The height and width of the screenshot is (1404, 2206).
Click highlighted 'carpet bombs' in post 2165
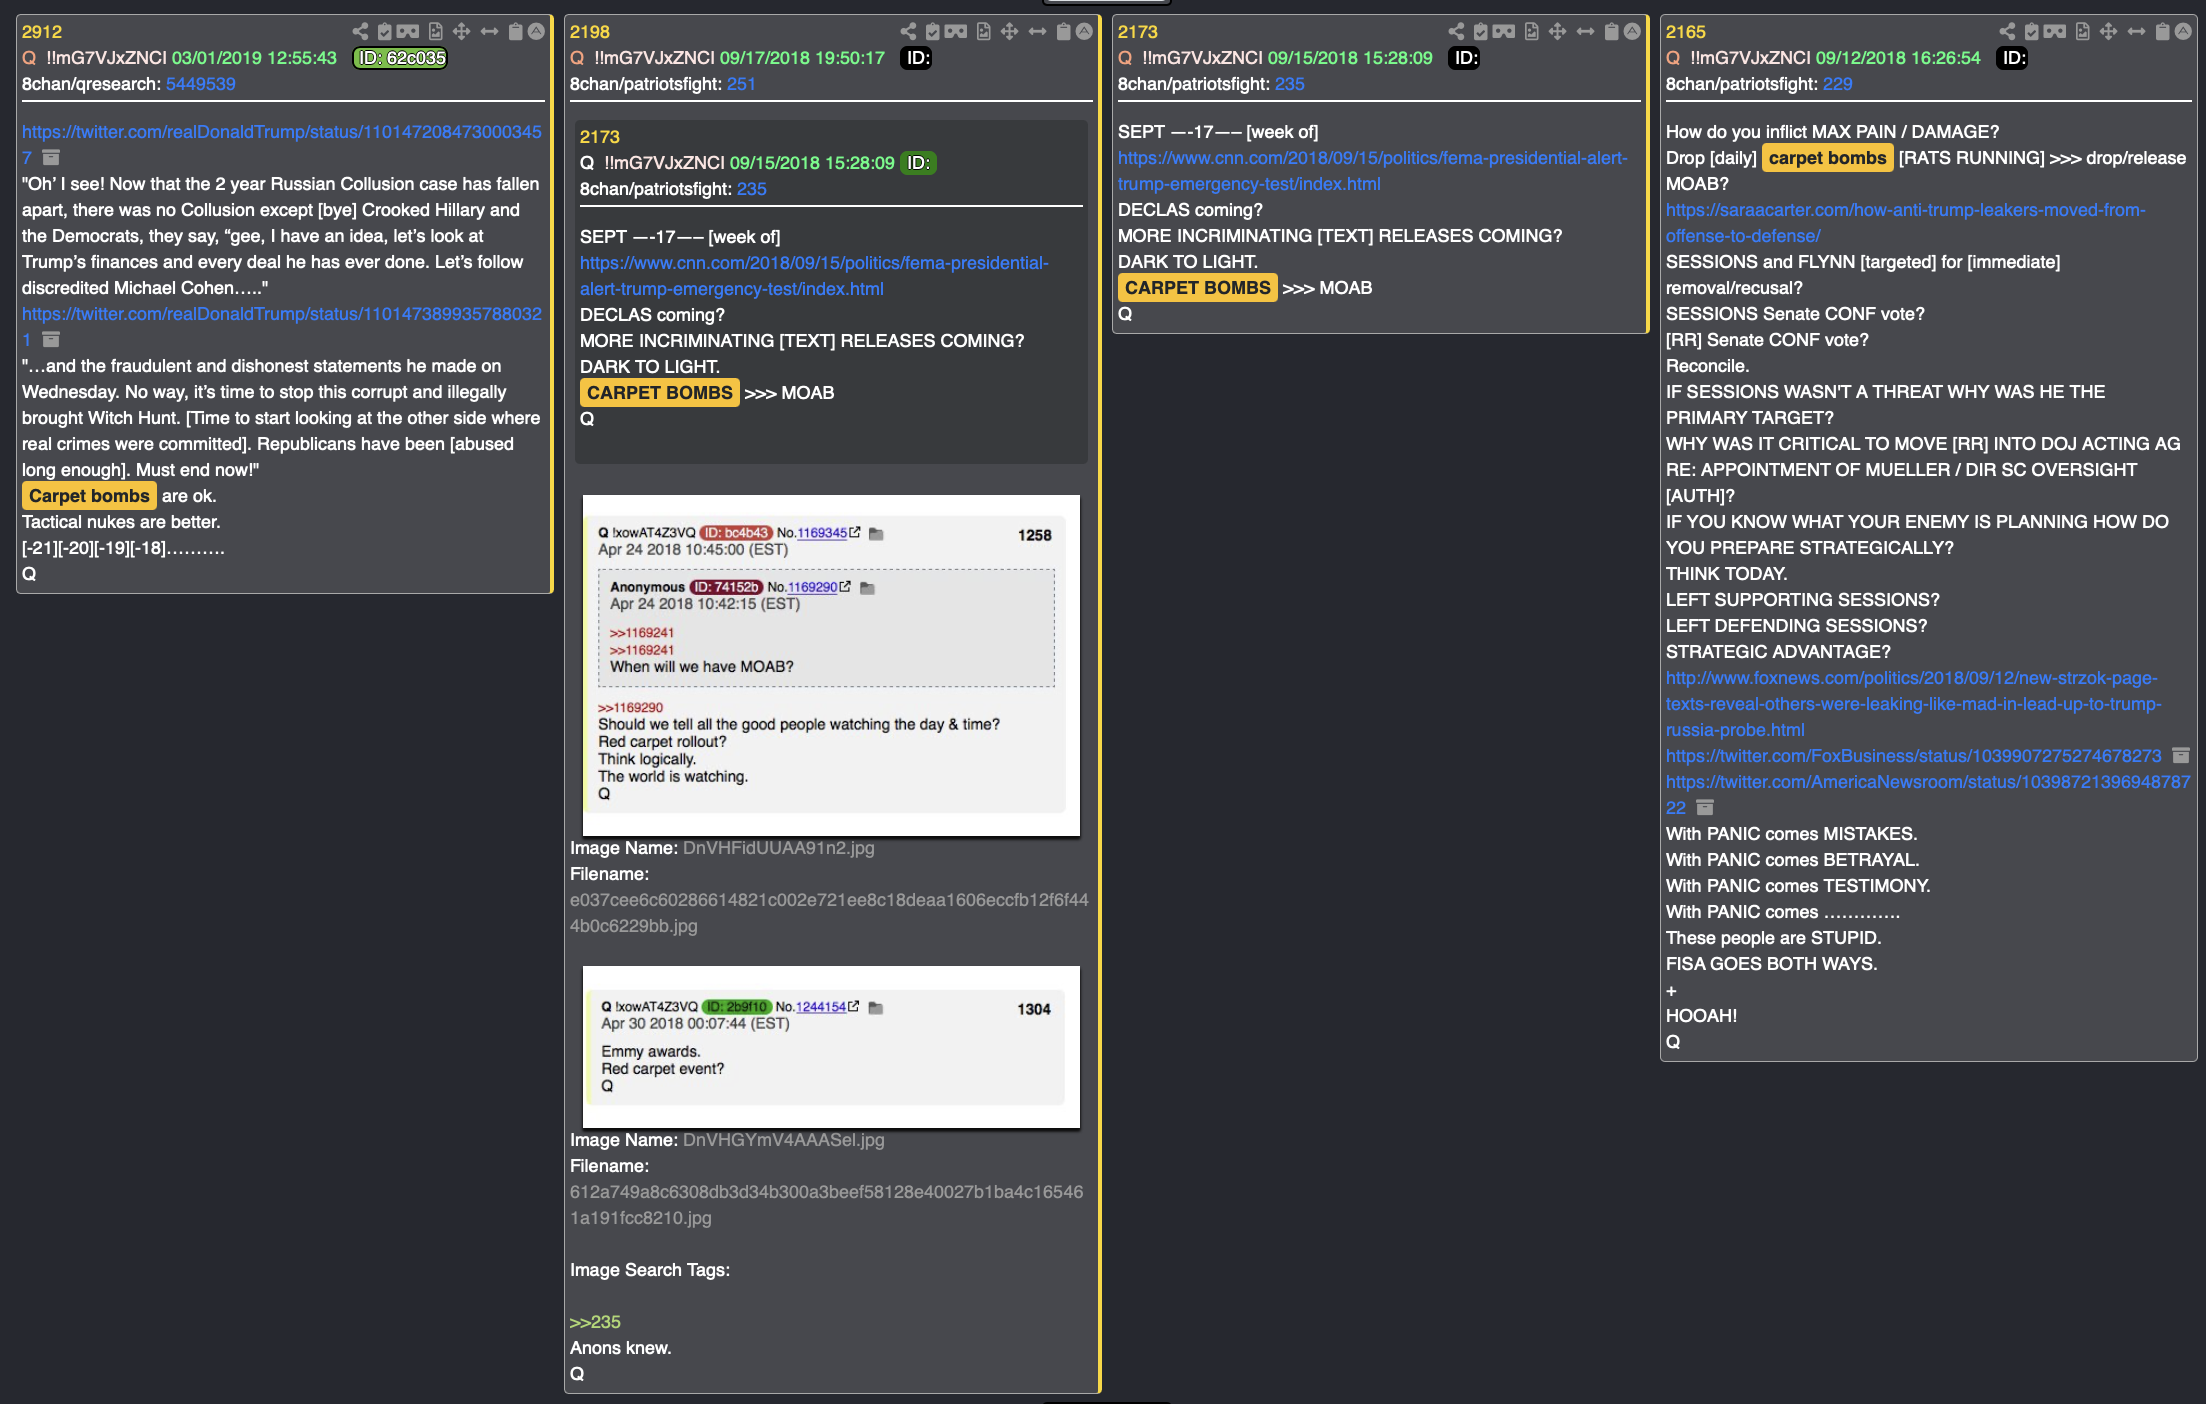1827,158
